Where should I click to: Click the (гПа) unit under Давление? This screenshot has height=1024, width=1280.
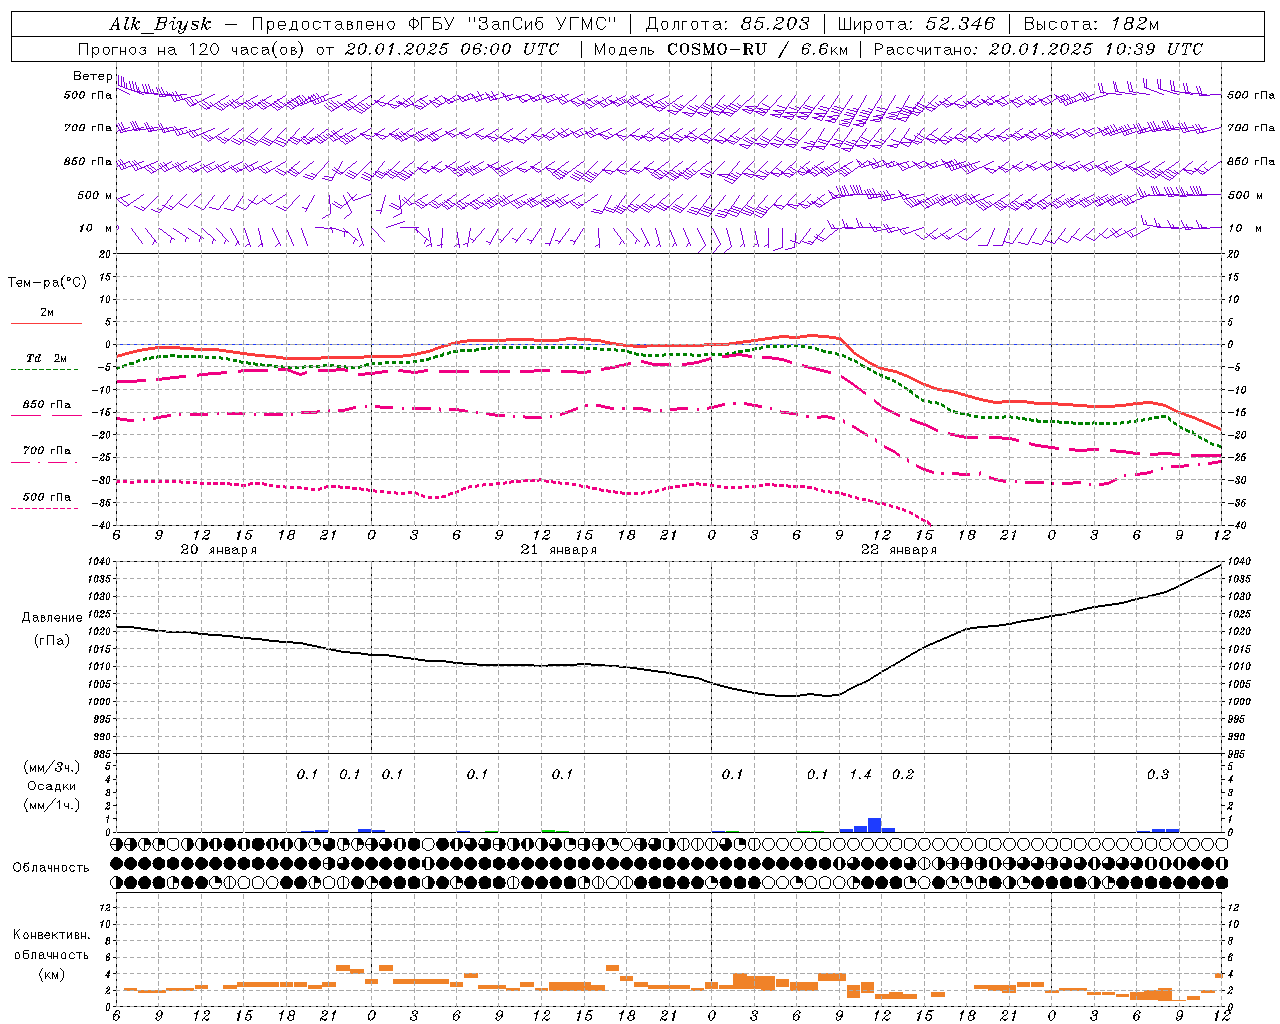pos(52,641)
